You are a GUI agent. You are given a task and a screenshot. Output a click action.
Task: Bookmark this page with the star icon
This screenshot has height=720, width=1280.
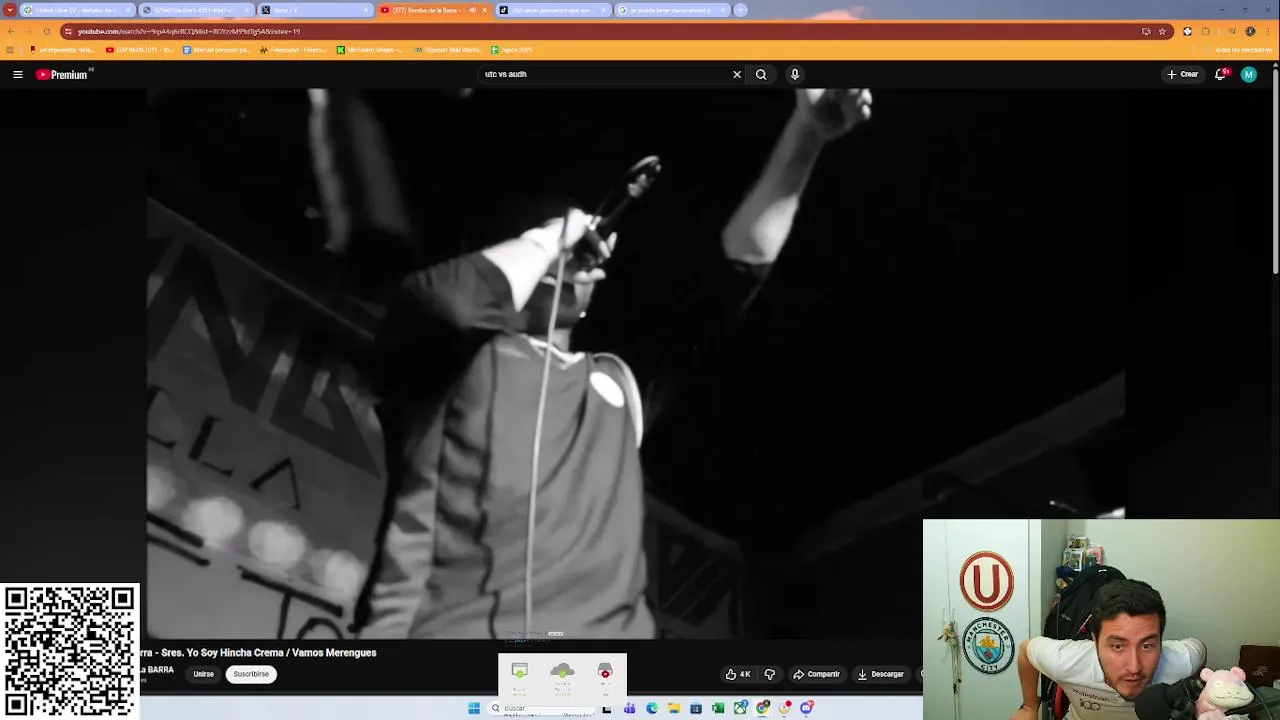(1162, 31)
